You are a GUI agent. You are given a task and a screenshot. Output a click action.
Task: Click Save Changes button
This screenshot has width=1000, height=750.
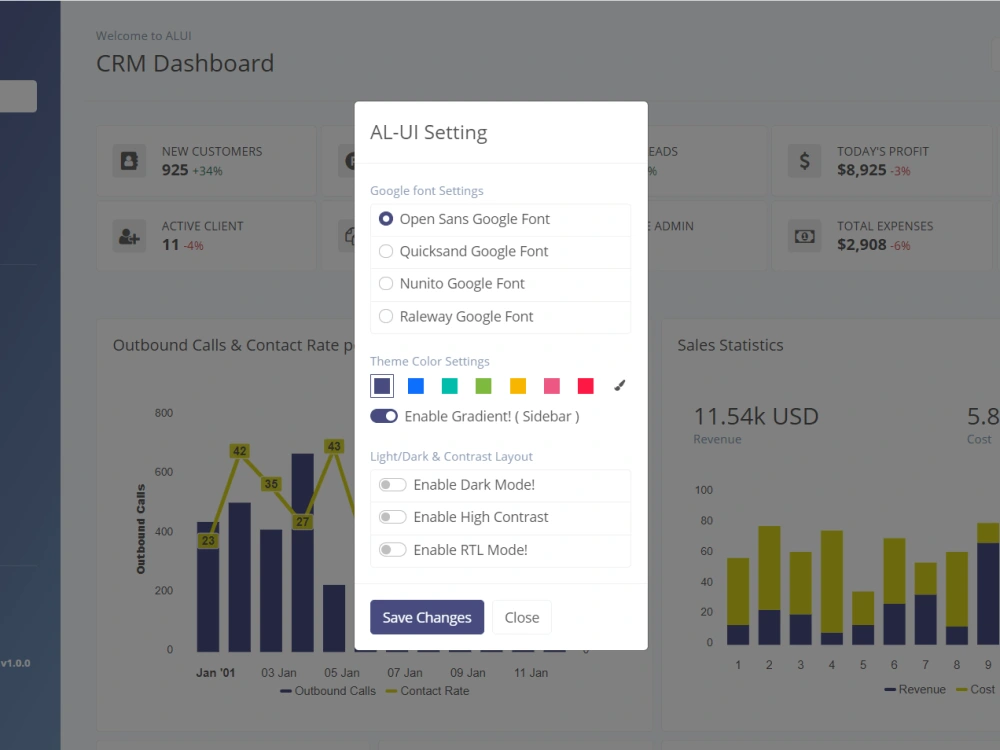pos(427,617)
